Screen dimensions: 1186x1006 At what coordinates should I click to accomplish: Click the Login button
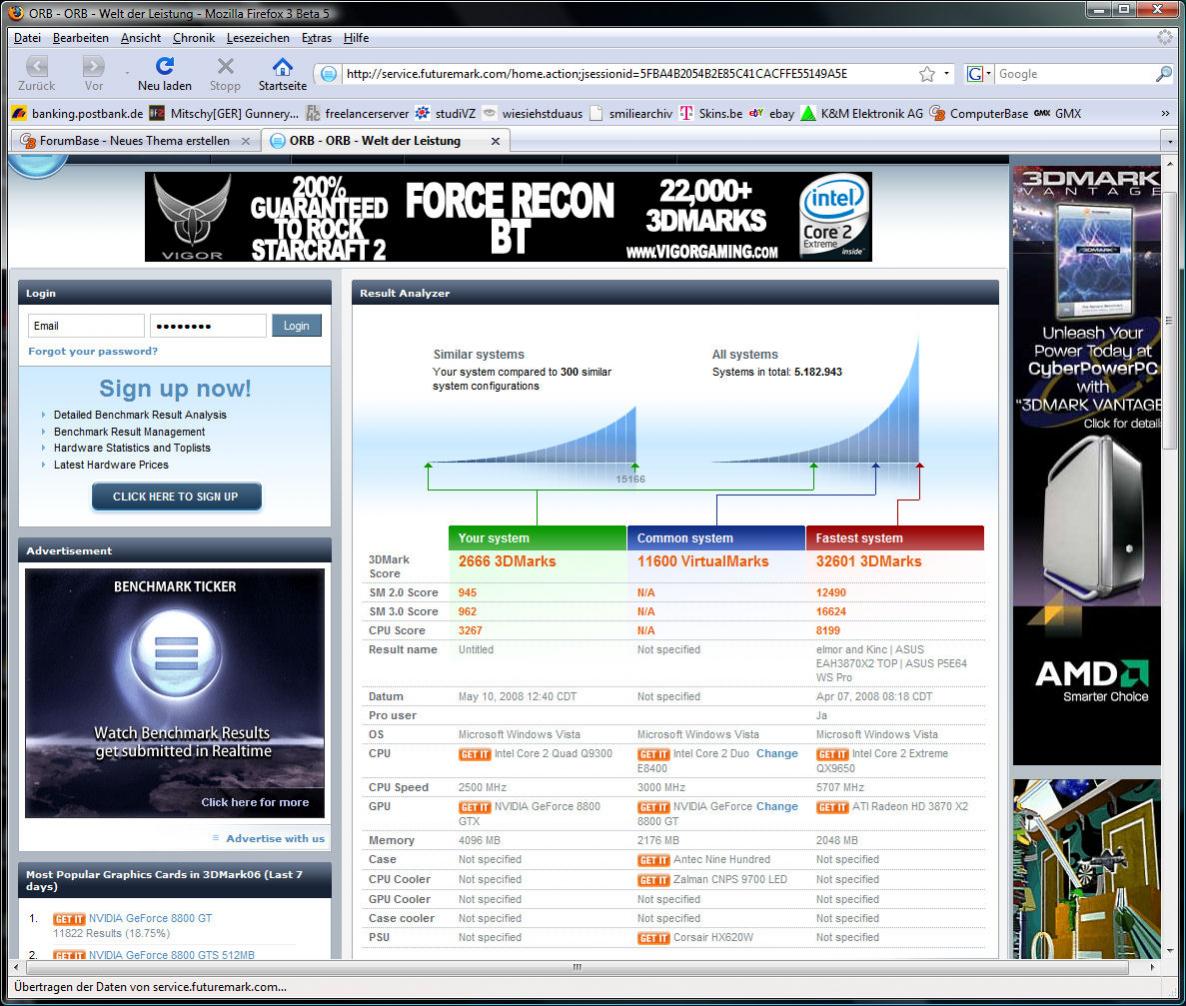(x=296, y=326)
